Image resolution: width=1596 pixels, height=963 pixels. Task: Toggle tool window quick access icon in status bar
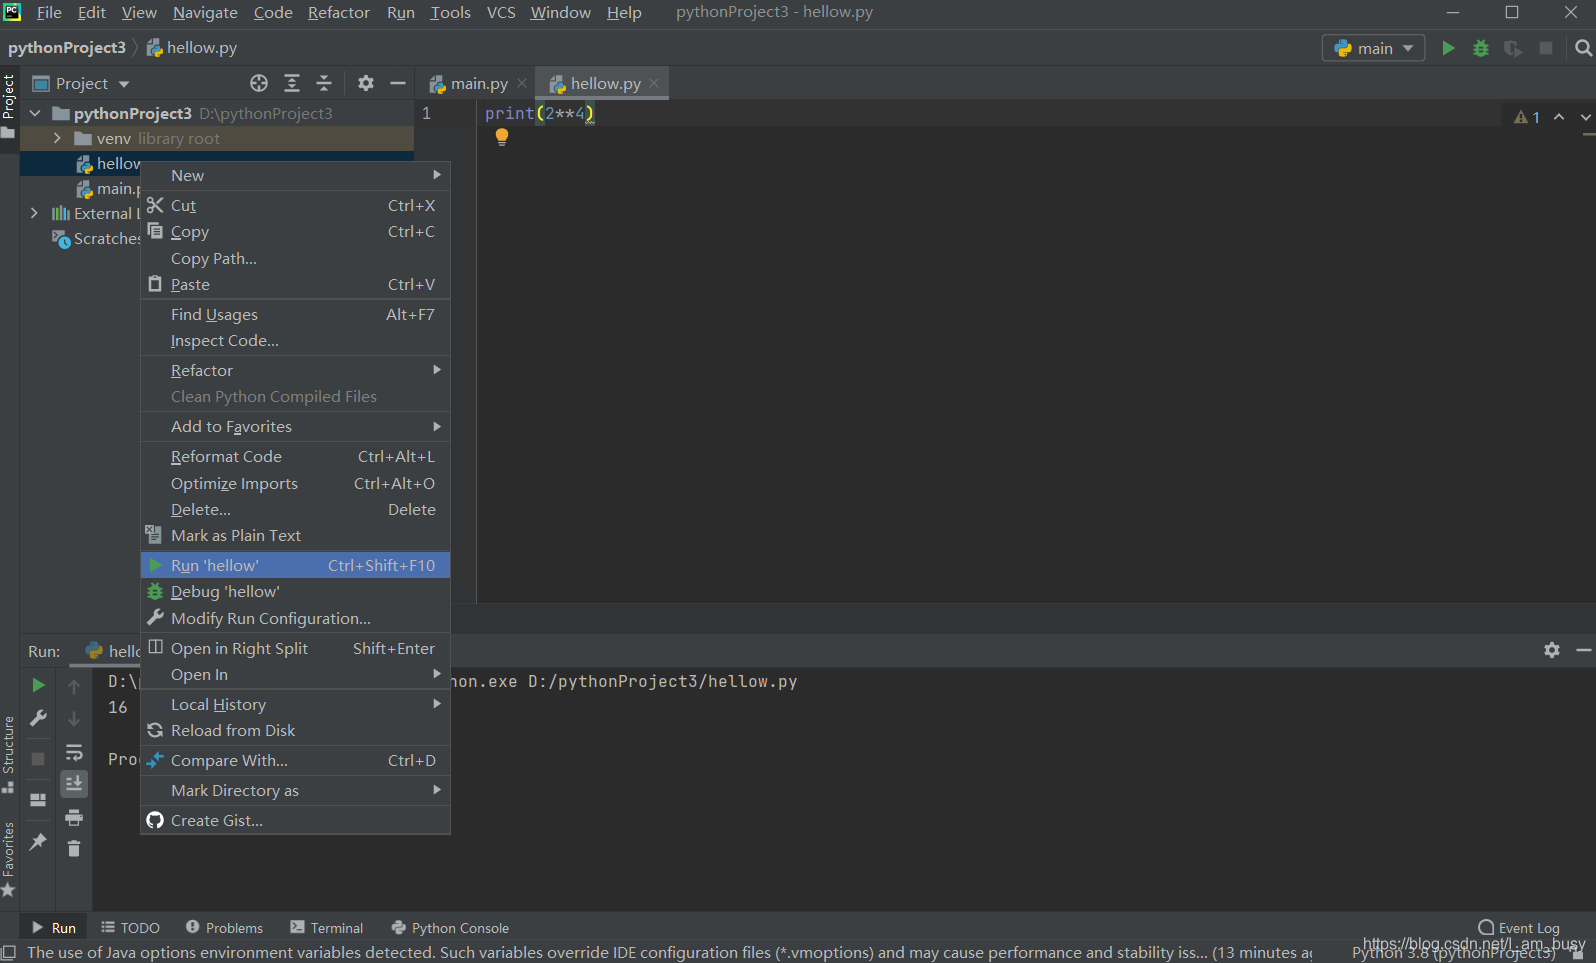[9, 953]
